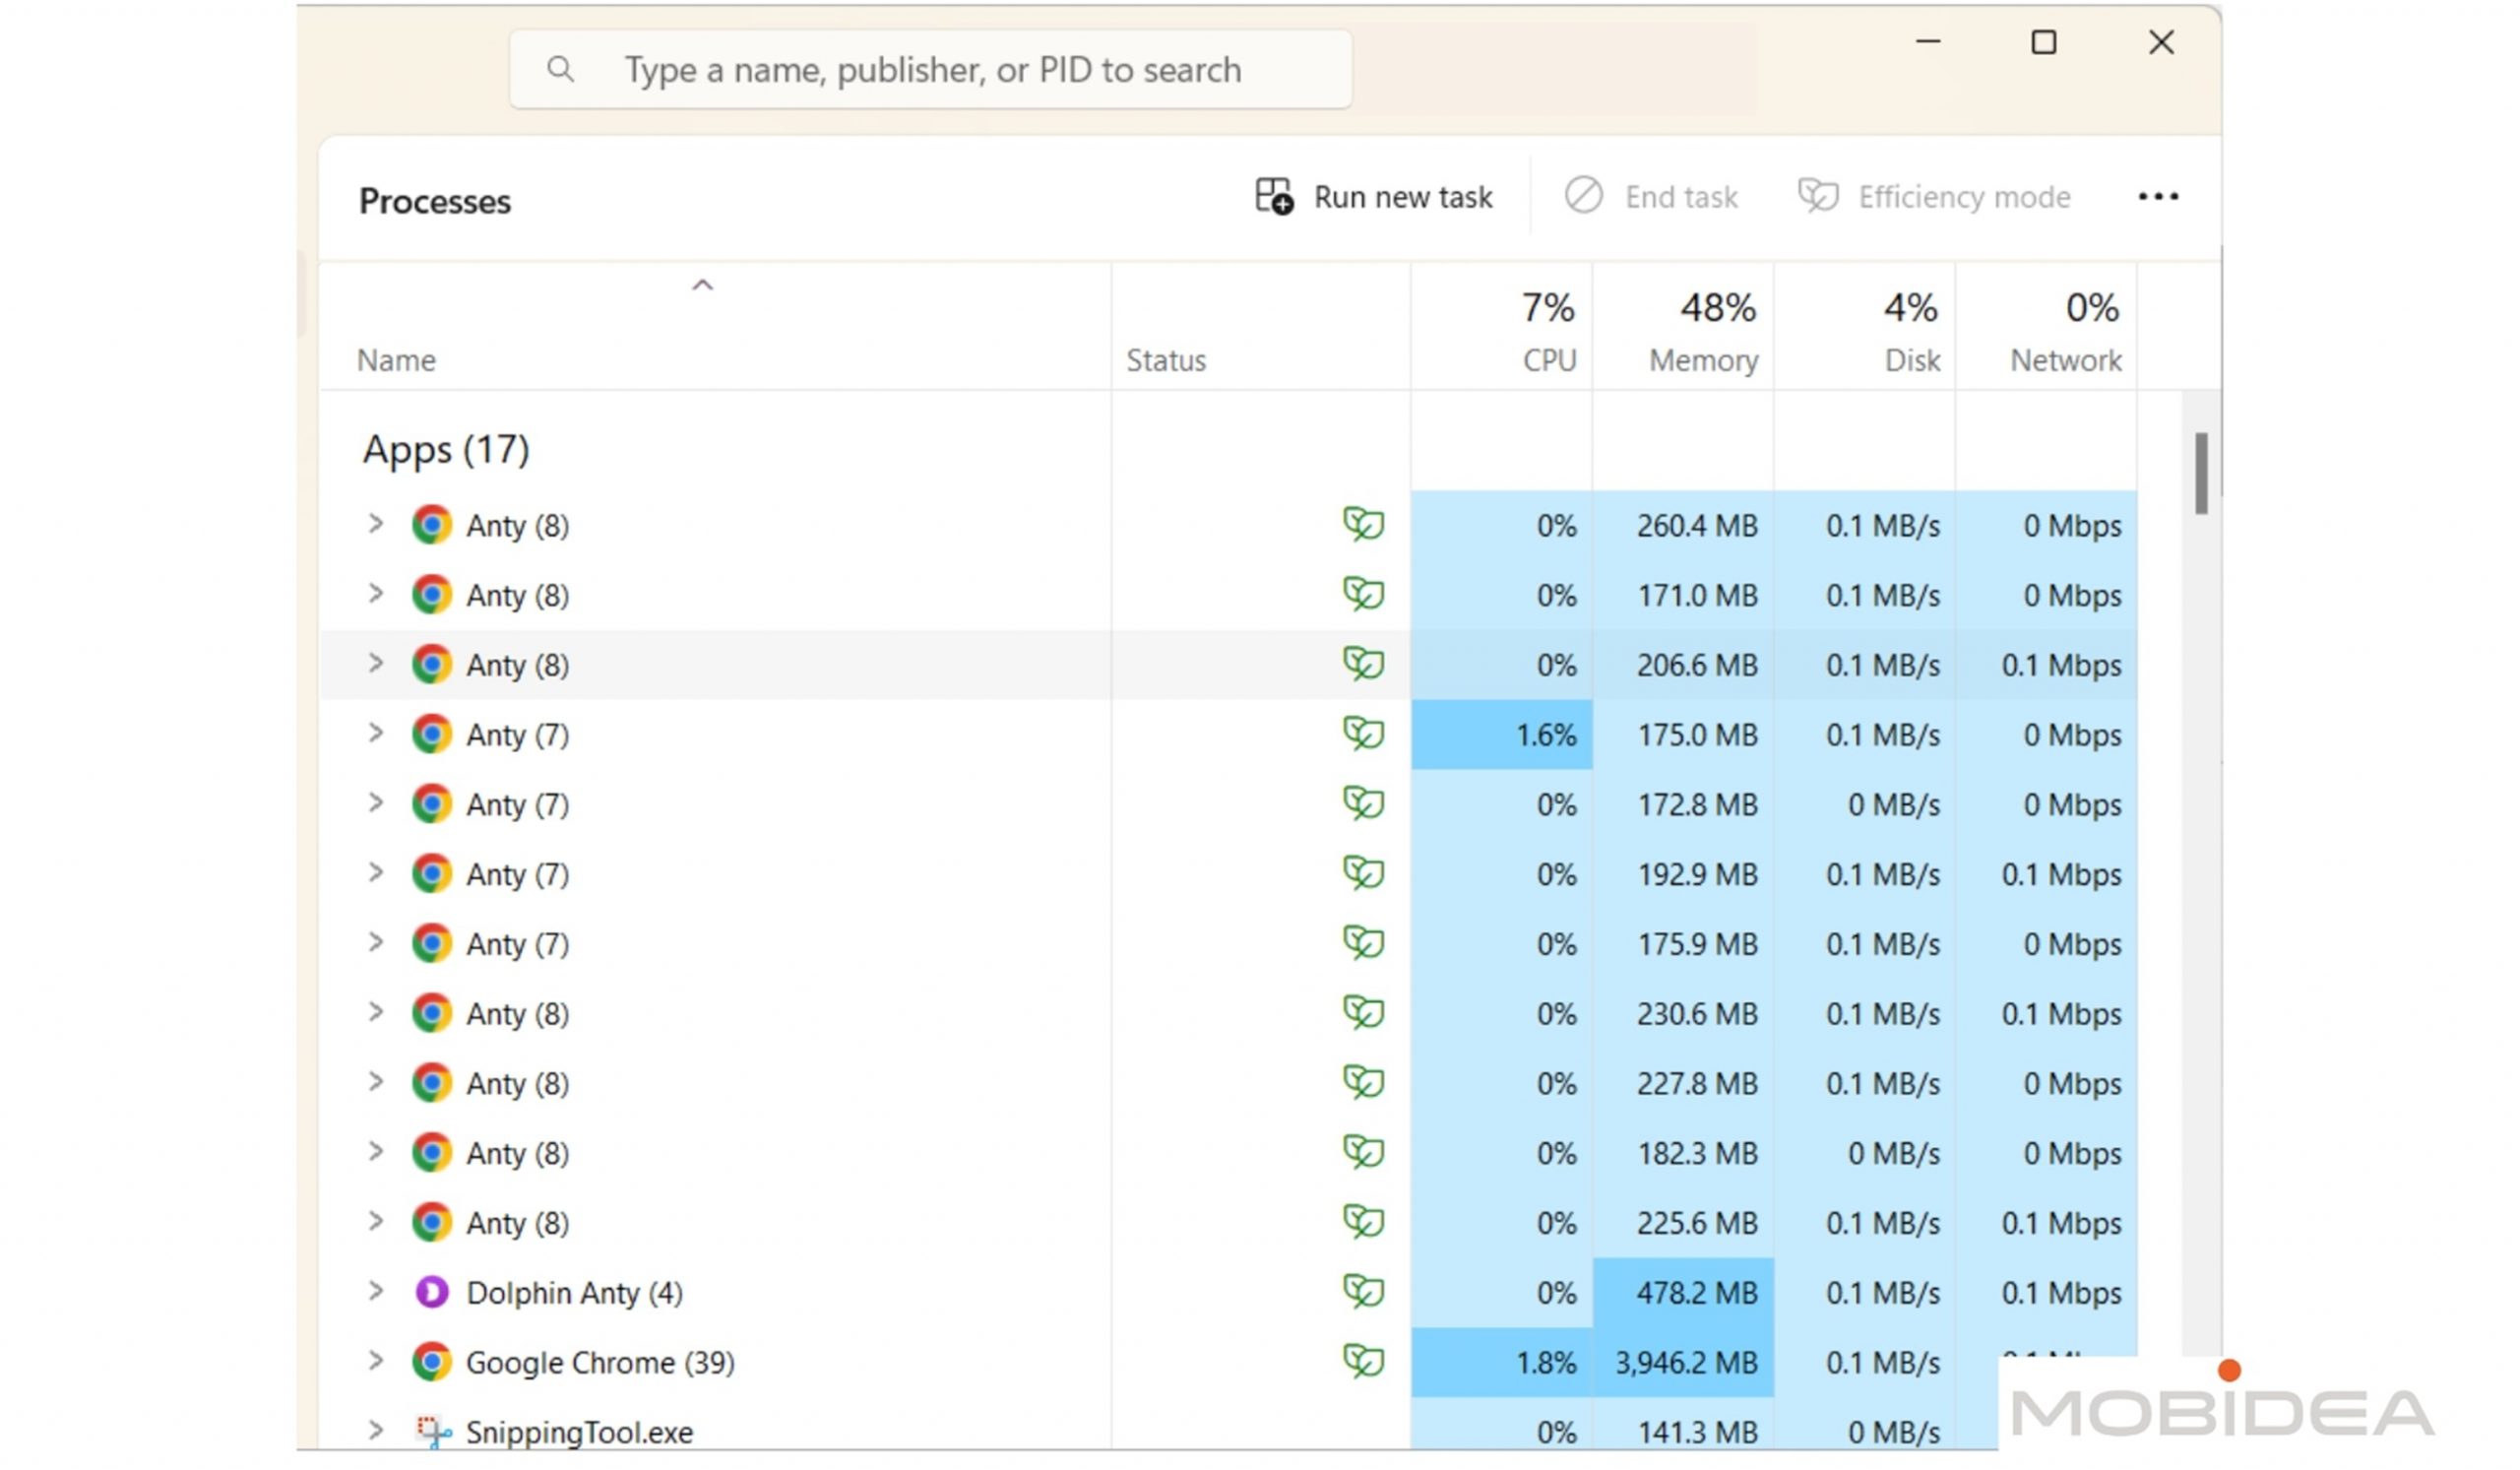Viewport: 2520px width, 1470px height.
Task: Select the "Google Chrome (39)" row name
Action: [x=600, y=1363]
